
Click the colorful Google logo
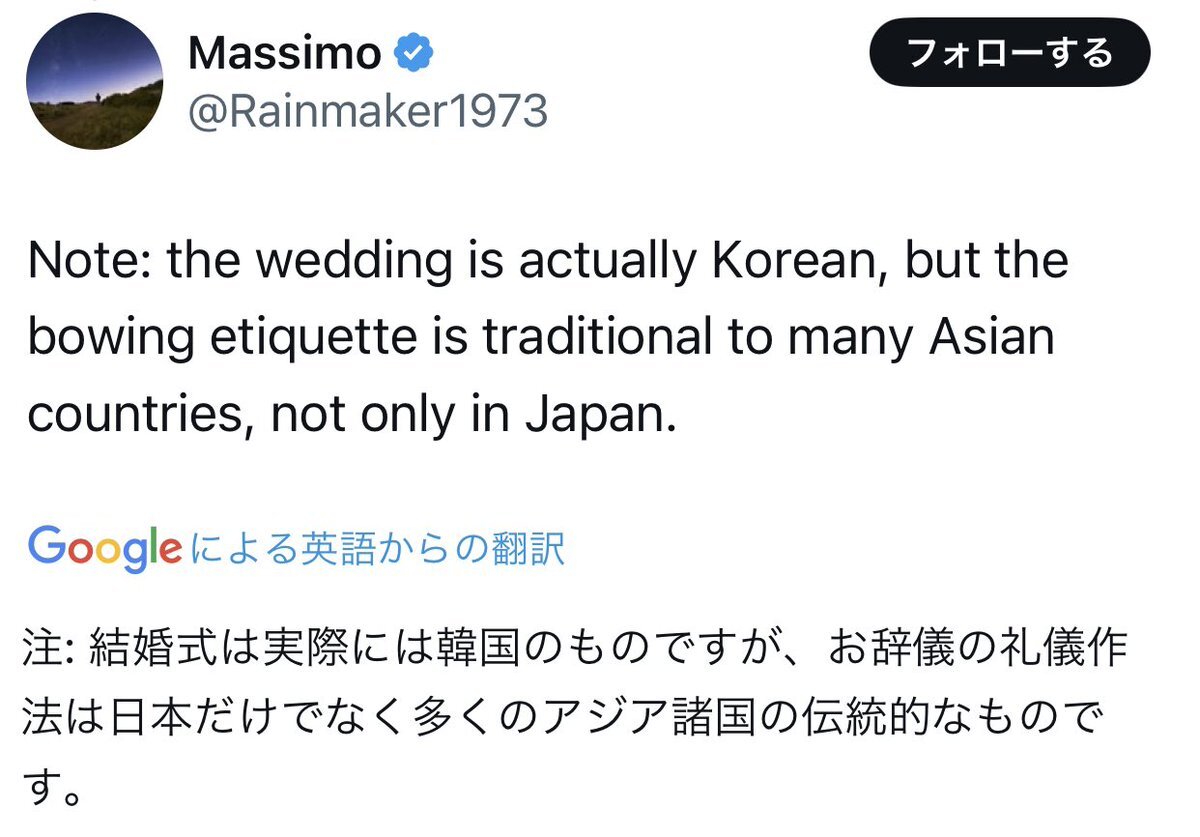coord(104,549)
